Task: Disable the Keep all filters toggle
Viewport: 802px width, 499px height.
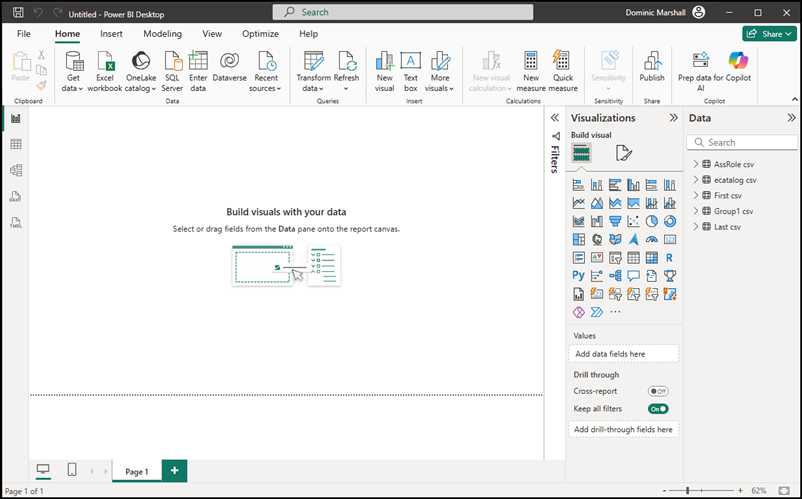Action: (658, 409)
